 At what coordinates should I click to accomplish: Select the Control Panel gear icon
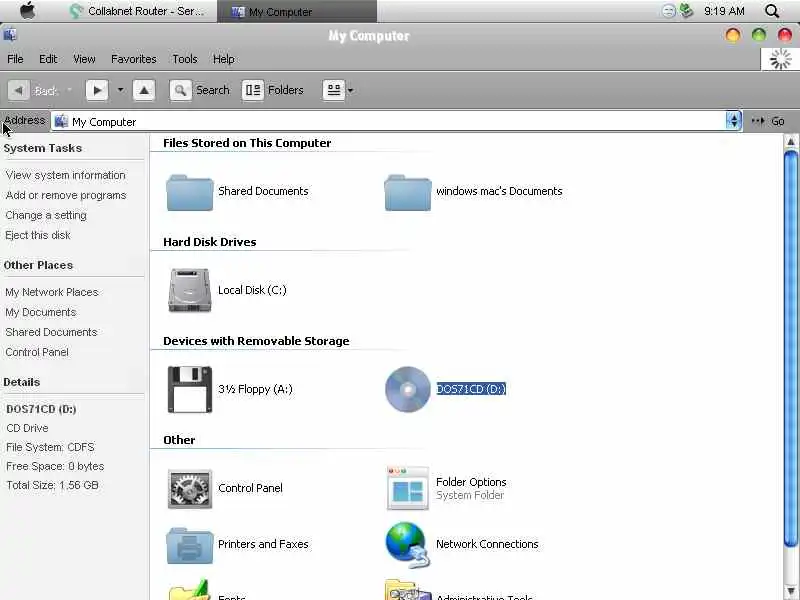click(190, 489)
